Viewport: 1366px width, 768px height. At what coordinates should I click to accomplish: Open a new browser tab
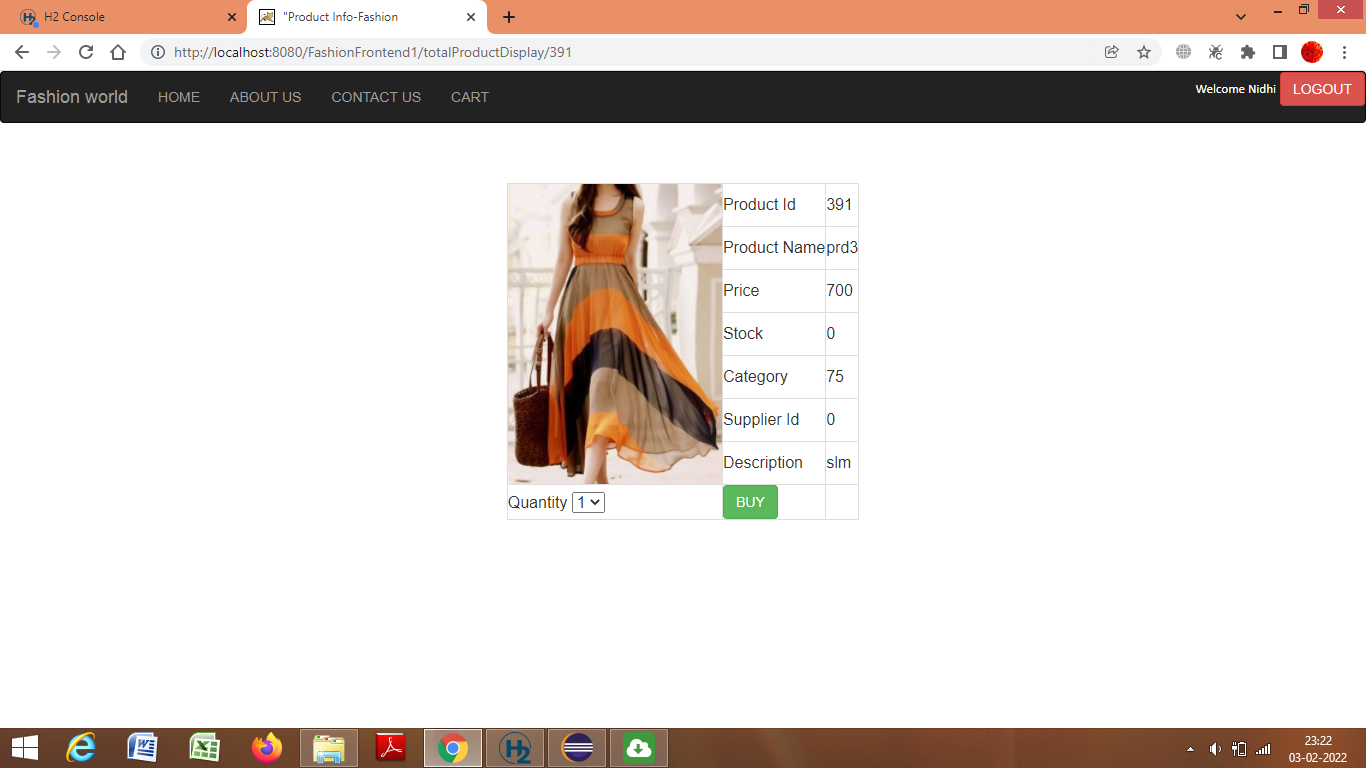tap(509, 17)
